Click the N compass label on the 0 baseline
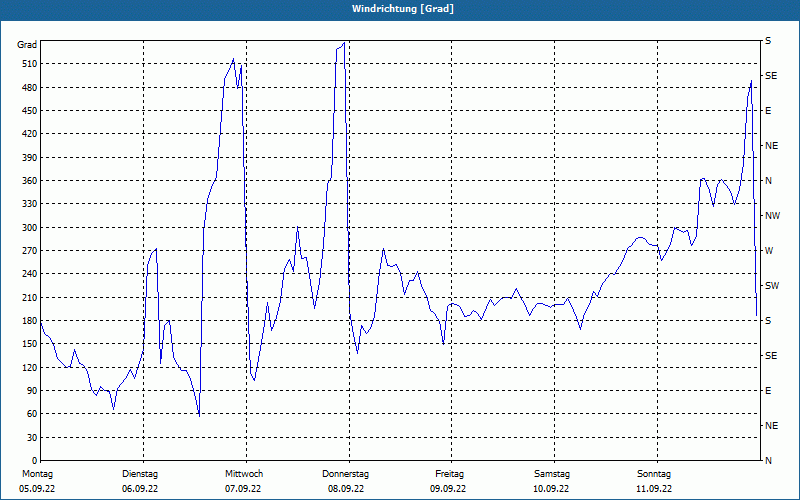This screenshot has height=500, width=800. [x=768, y=461]
